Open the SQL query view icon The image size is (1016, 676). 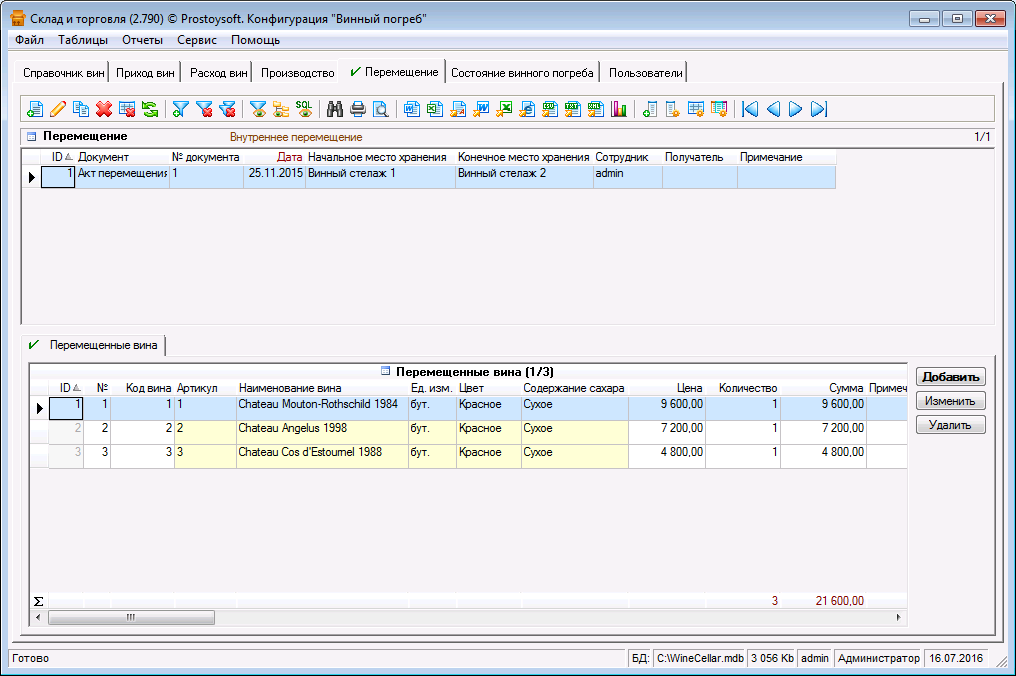(x=303, y=109)
